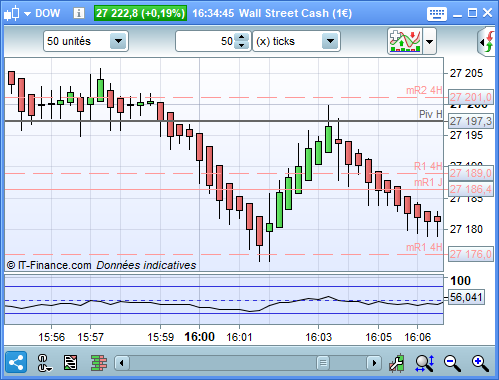Image resolution: width=499 pixels, height=380 pixels.
Task: Click the 15:56 time axis label
Action: click(x=51, y=337)
